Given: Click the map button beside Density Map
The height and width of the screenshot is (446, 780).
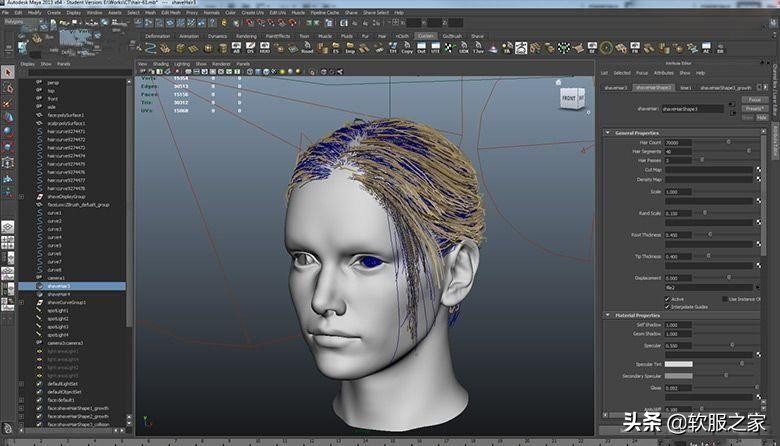Looking at the screenshot, I should [757, 179].
